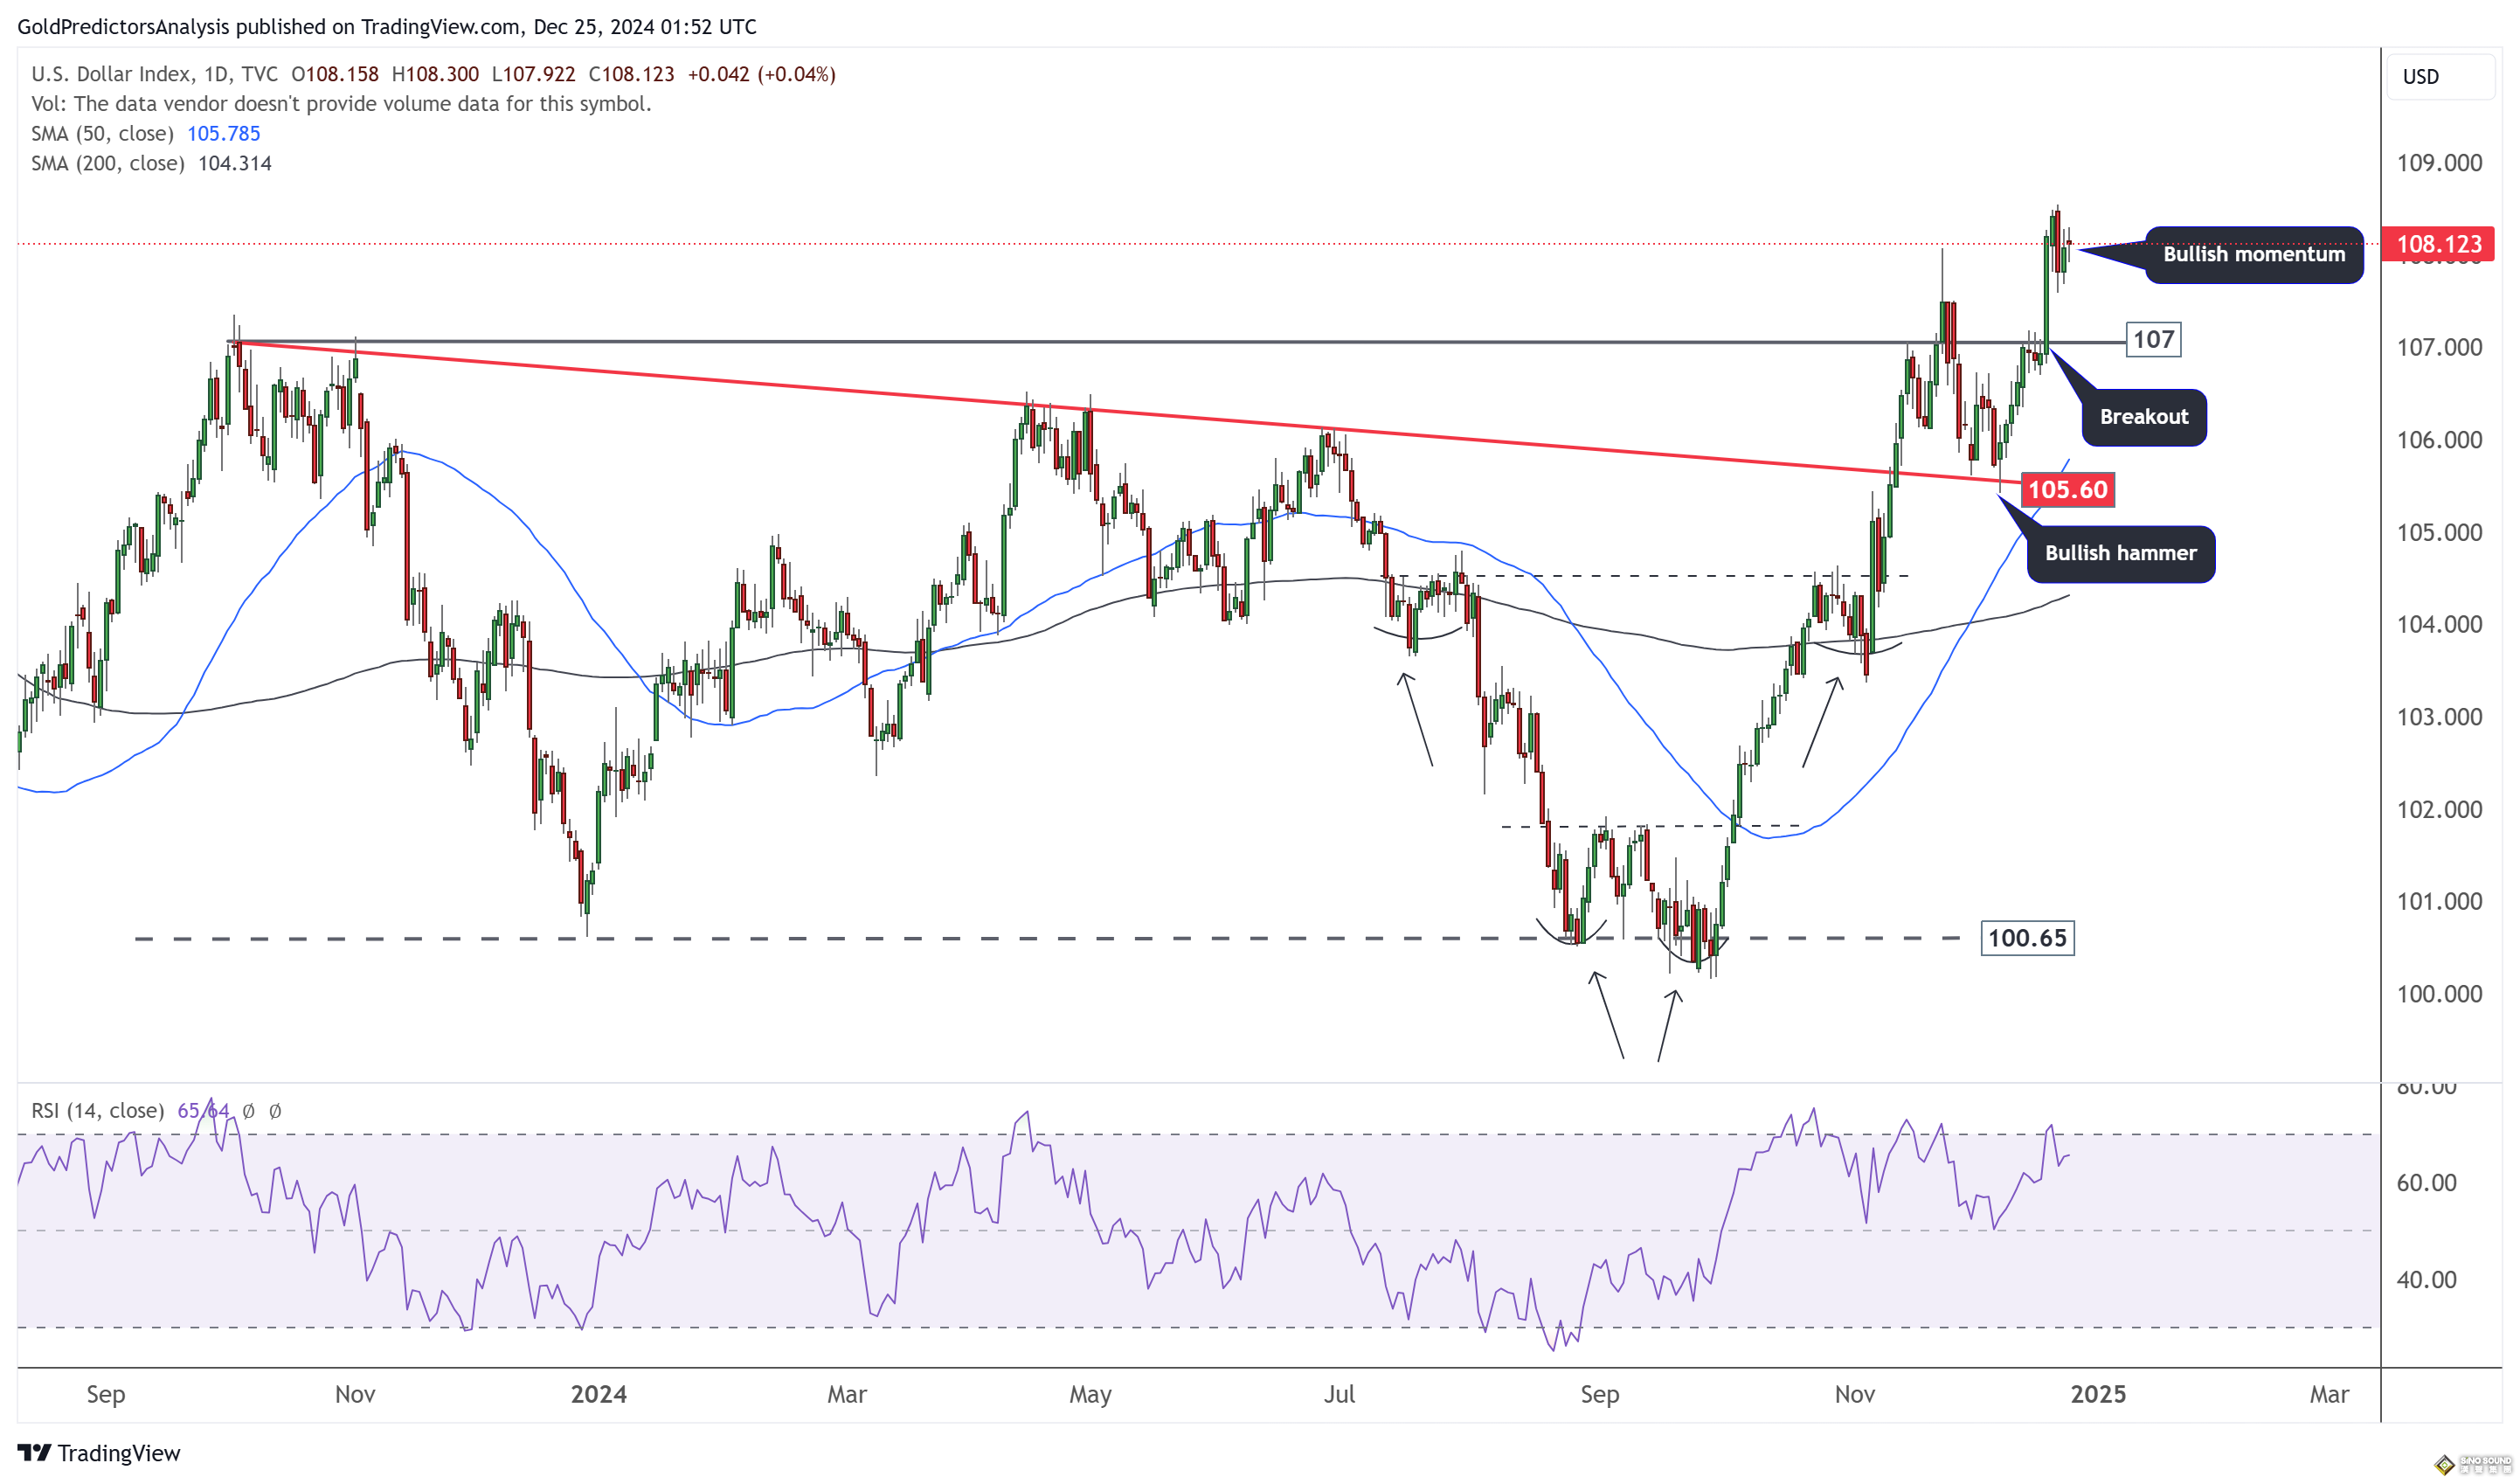Click the 2025 label on time axis

[2098, 1395]
